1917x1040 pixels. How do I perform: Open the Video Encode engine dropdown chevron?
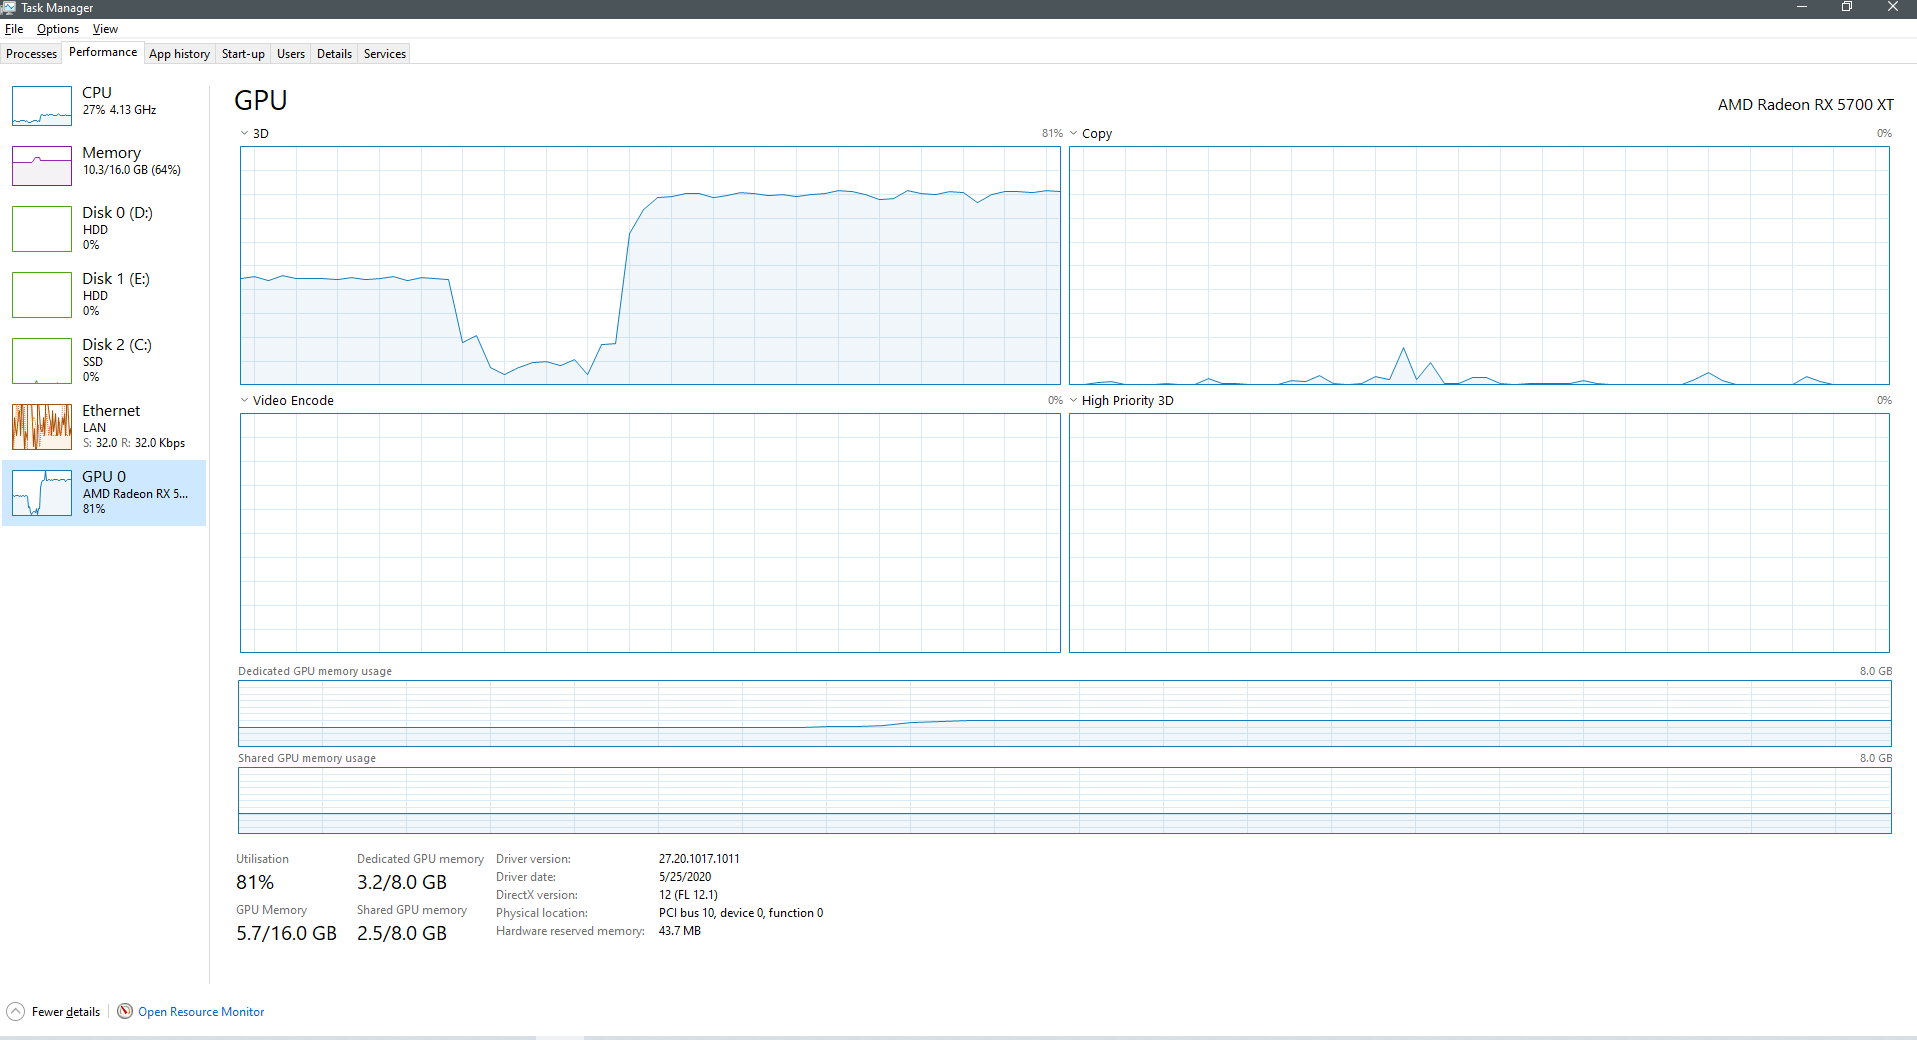[x=244, y=400]
